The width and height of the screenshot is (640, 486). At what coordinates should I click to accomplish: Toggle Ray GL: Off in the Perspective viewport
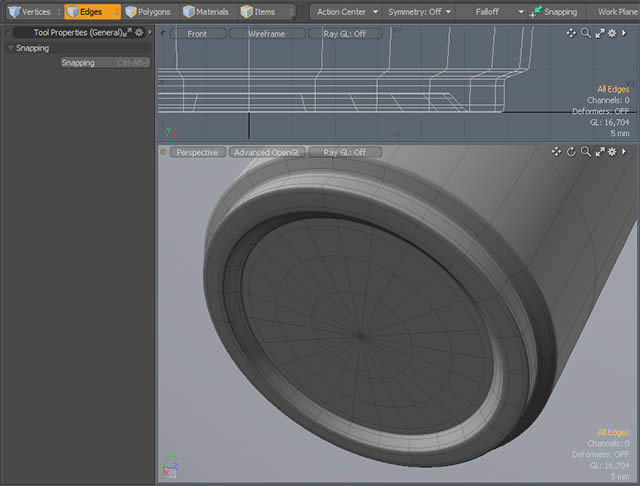[345, 152]
